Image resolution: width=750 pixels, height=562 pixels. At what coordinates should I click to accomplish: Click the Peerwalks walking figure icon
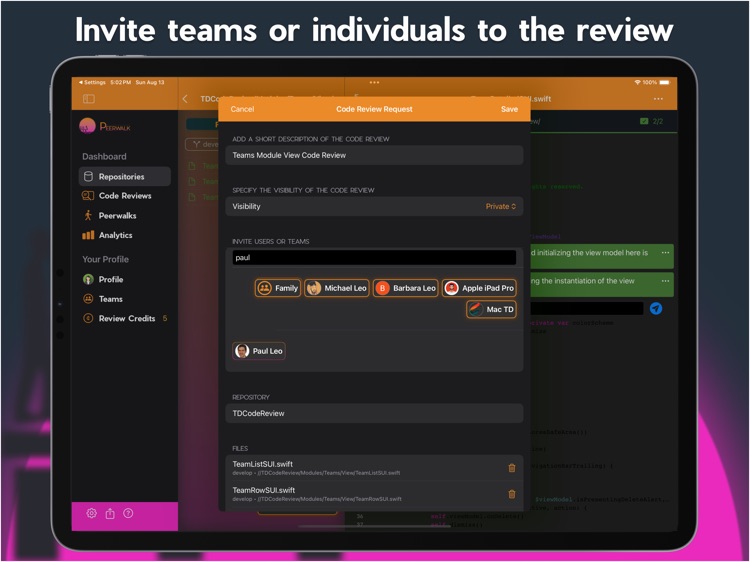(88, 215)
